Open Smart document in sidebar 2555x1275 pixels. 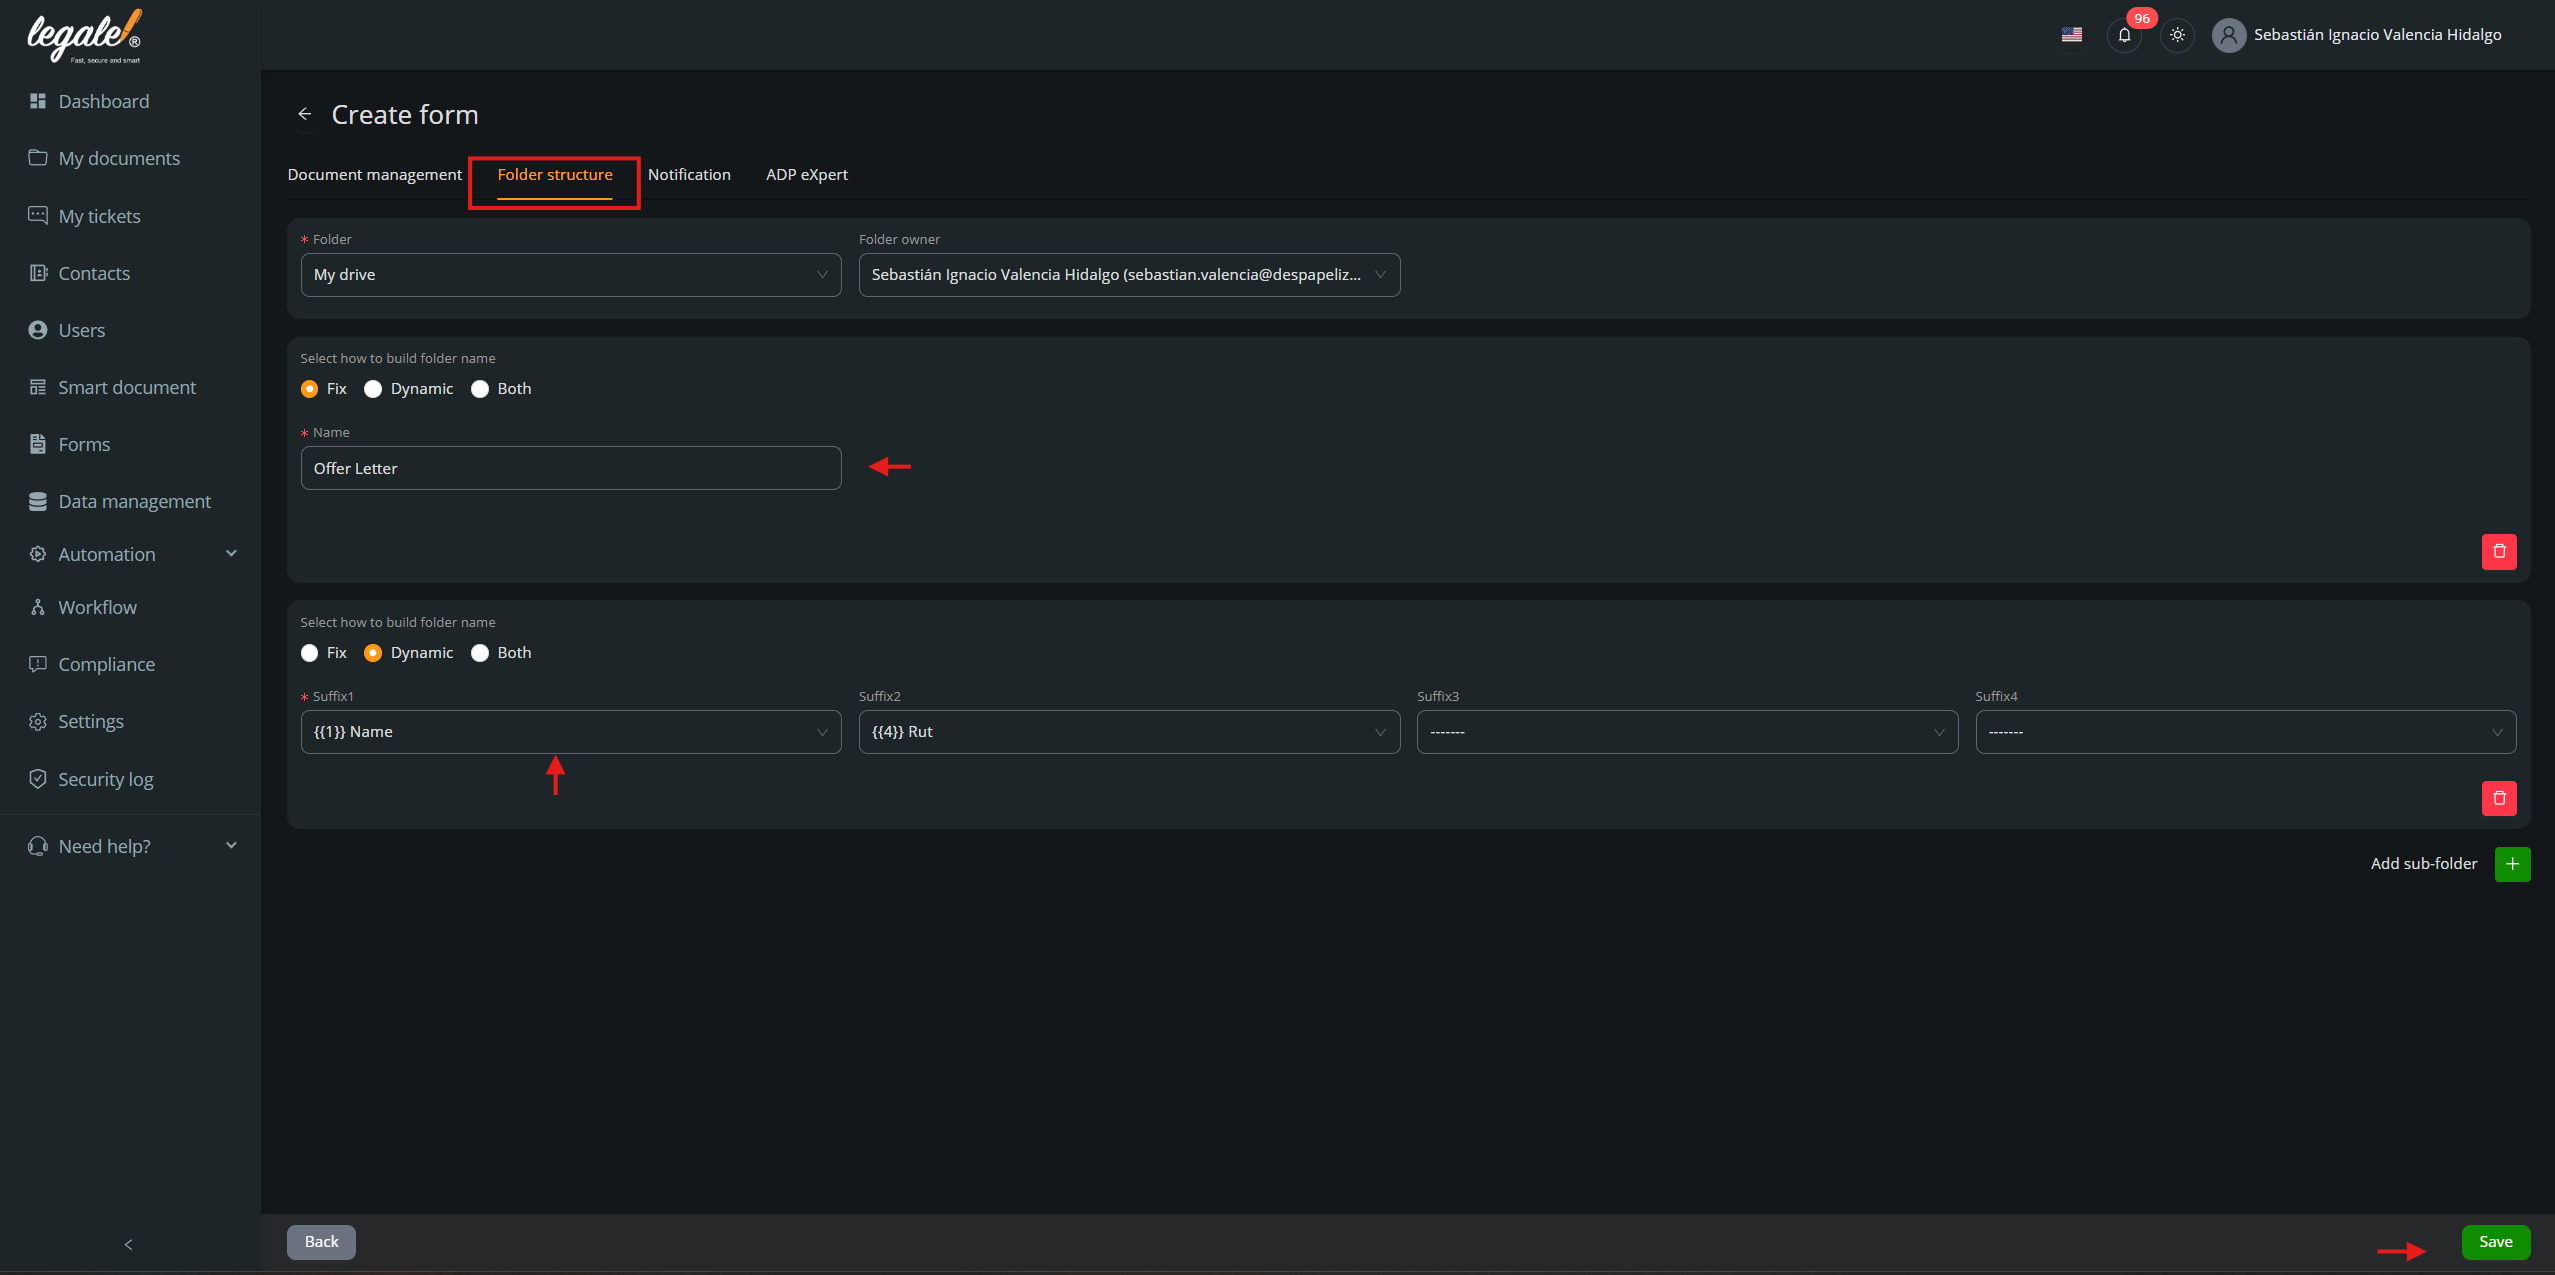[x=127, y=387]
